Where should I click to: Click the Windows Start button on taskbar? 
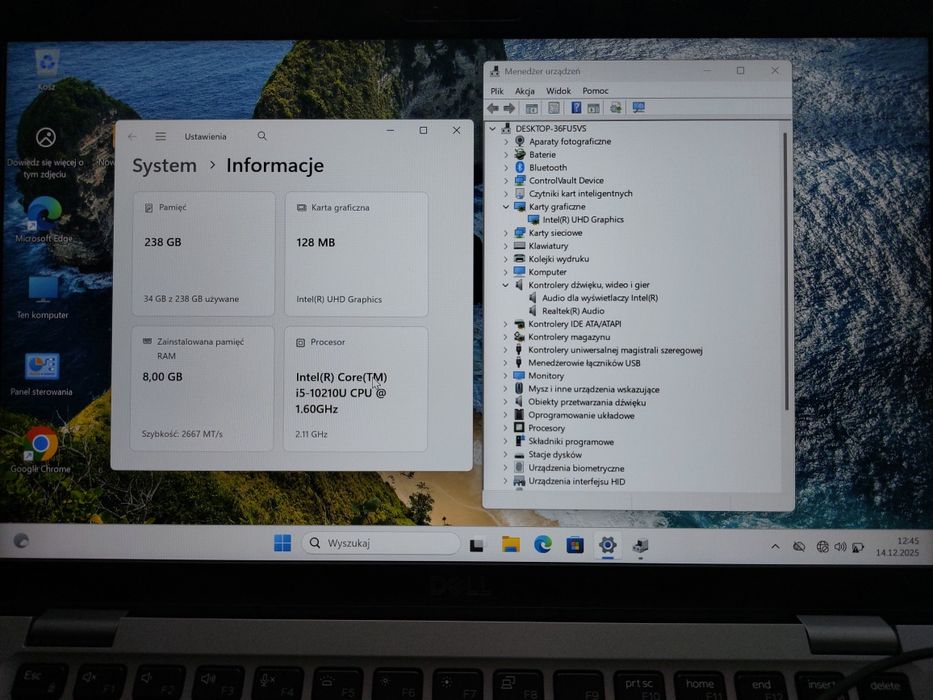(x=283, y=543)
